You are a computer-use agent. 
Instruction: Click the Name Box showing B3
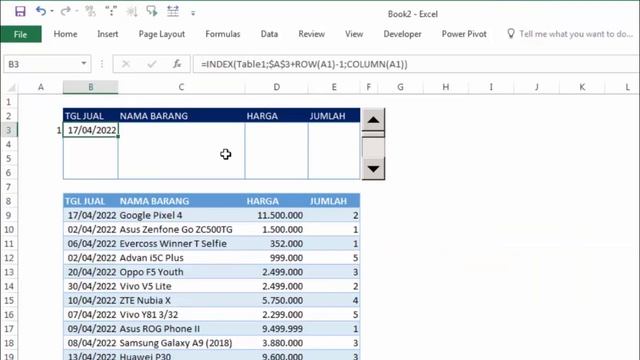(x=42, y=64)
